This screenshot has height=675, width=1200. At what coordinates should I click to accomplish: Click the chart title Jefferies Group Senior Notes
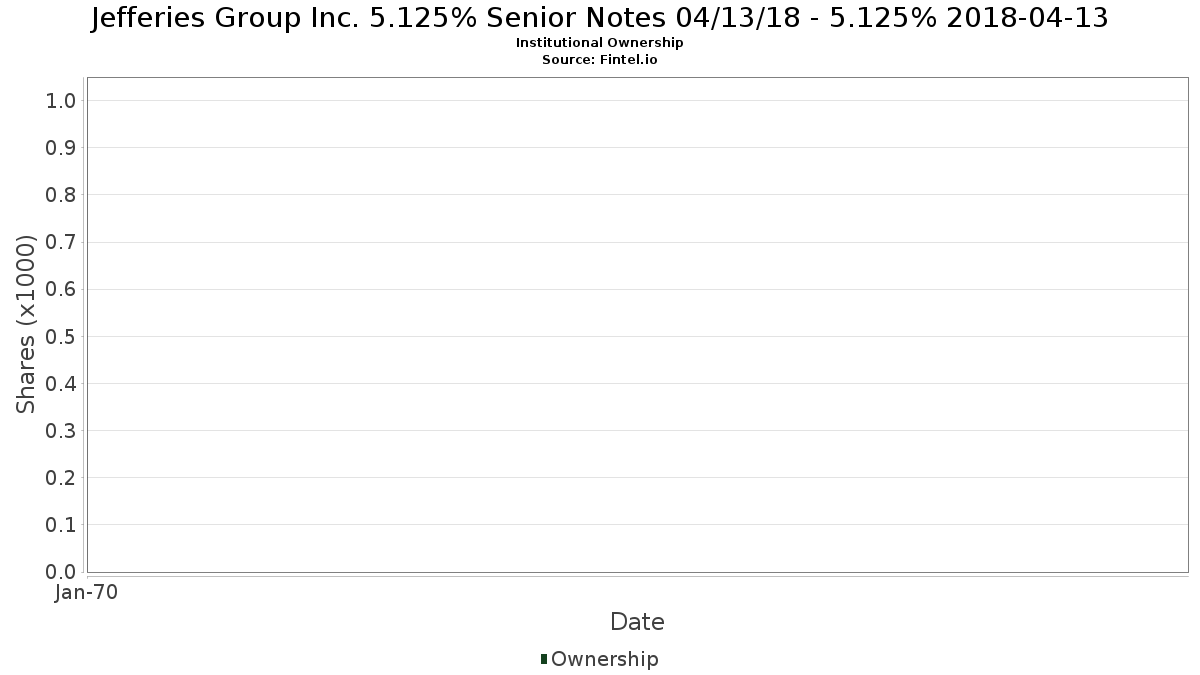coord(599,18)
